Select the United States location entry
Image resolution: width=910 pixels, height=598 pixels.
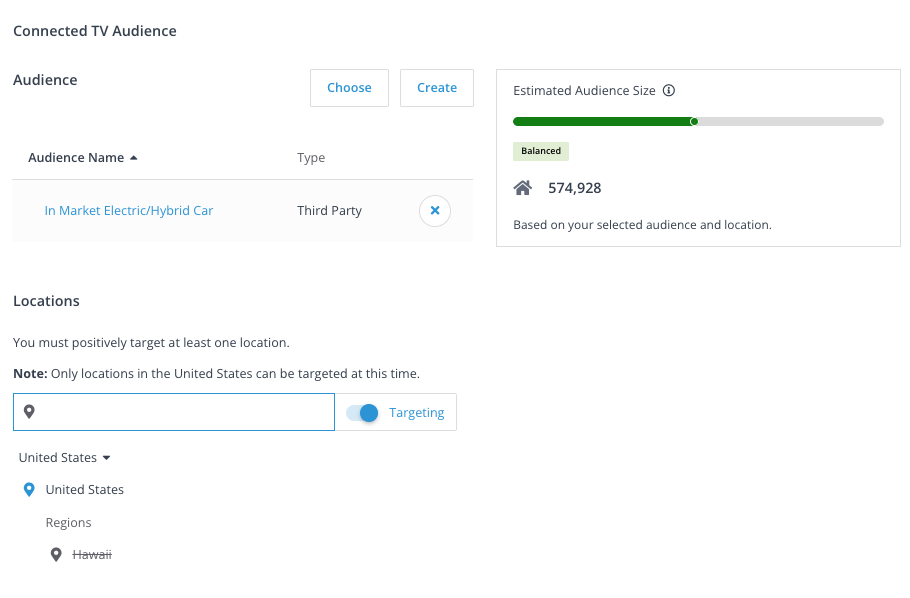tap(85, 490)
